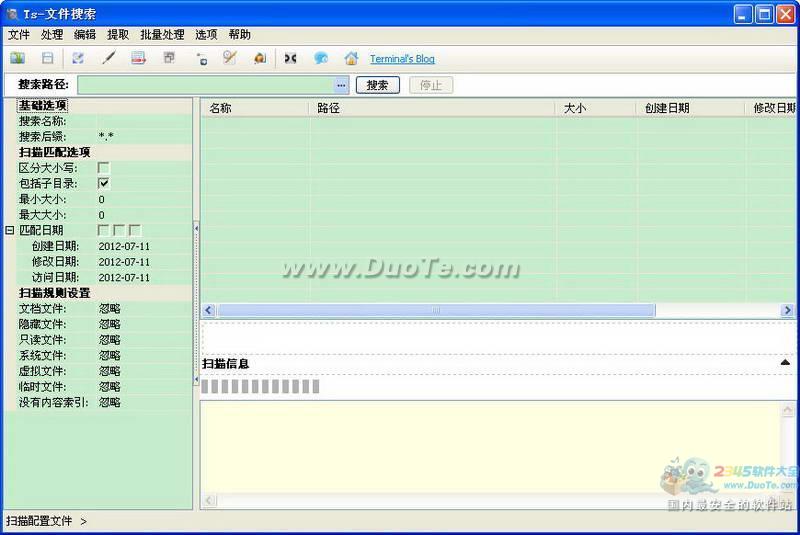Click the results horizontal scrollbar thumb
The height and width of the screenshot is (535, 800).
point(436,310)
